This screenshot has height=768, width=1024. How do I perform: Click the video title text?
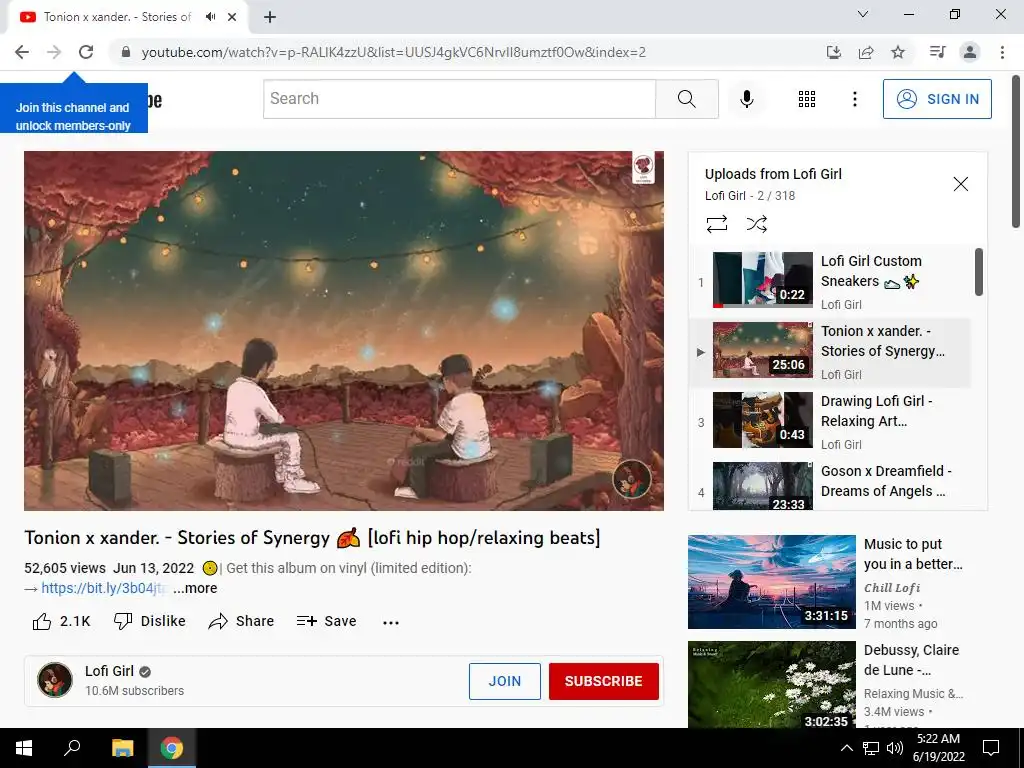click(x=312, y=537)
